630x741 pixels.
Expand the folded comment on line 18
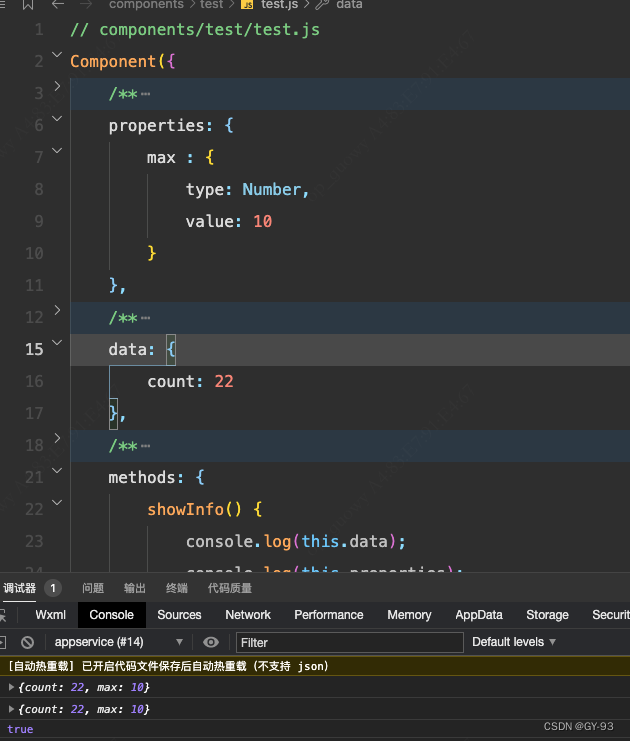pos(57,438)
